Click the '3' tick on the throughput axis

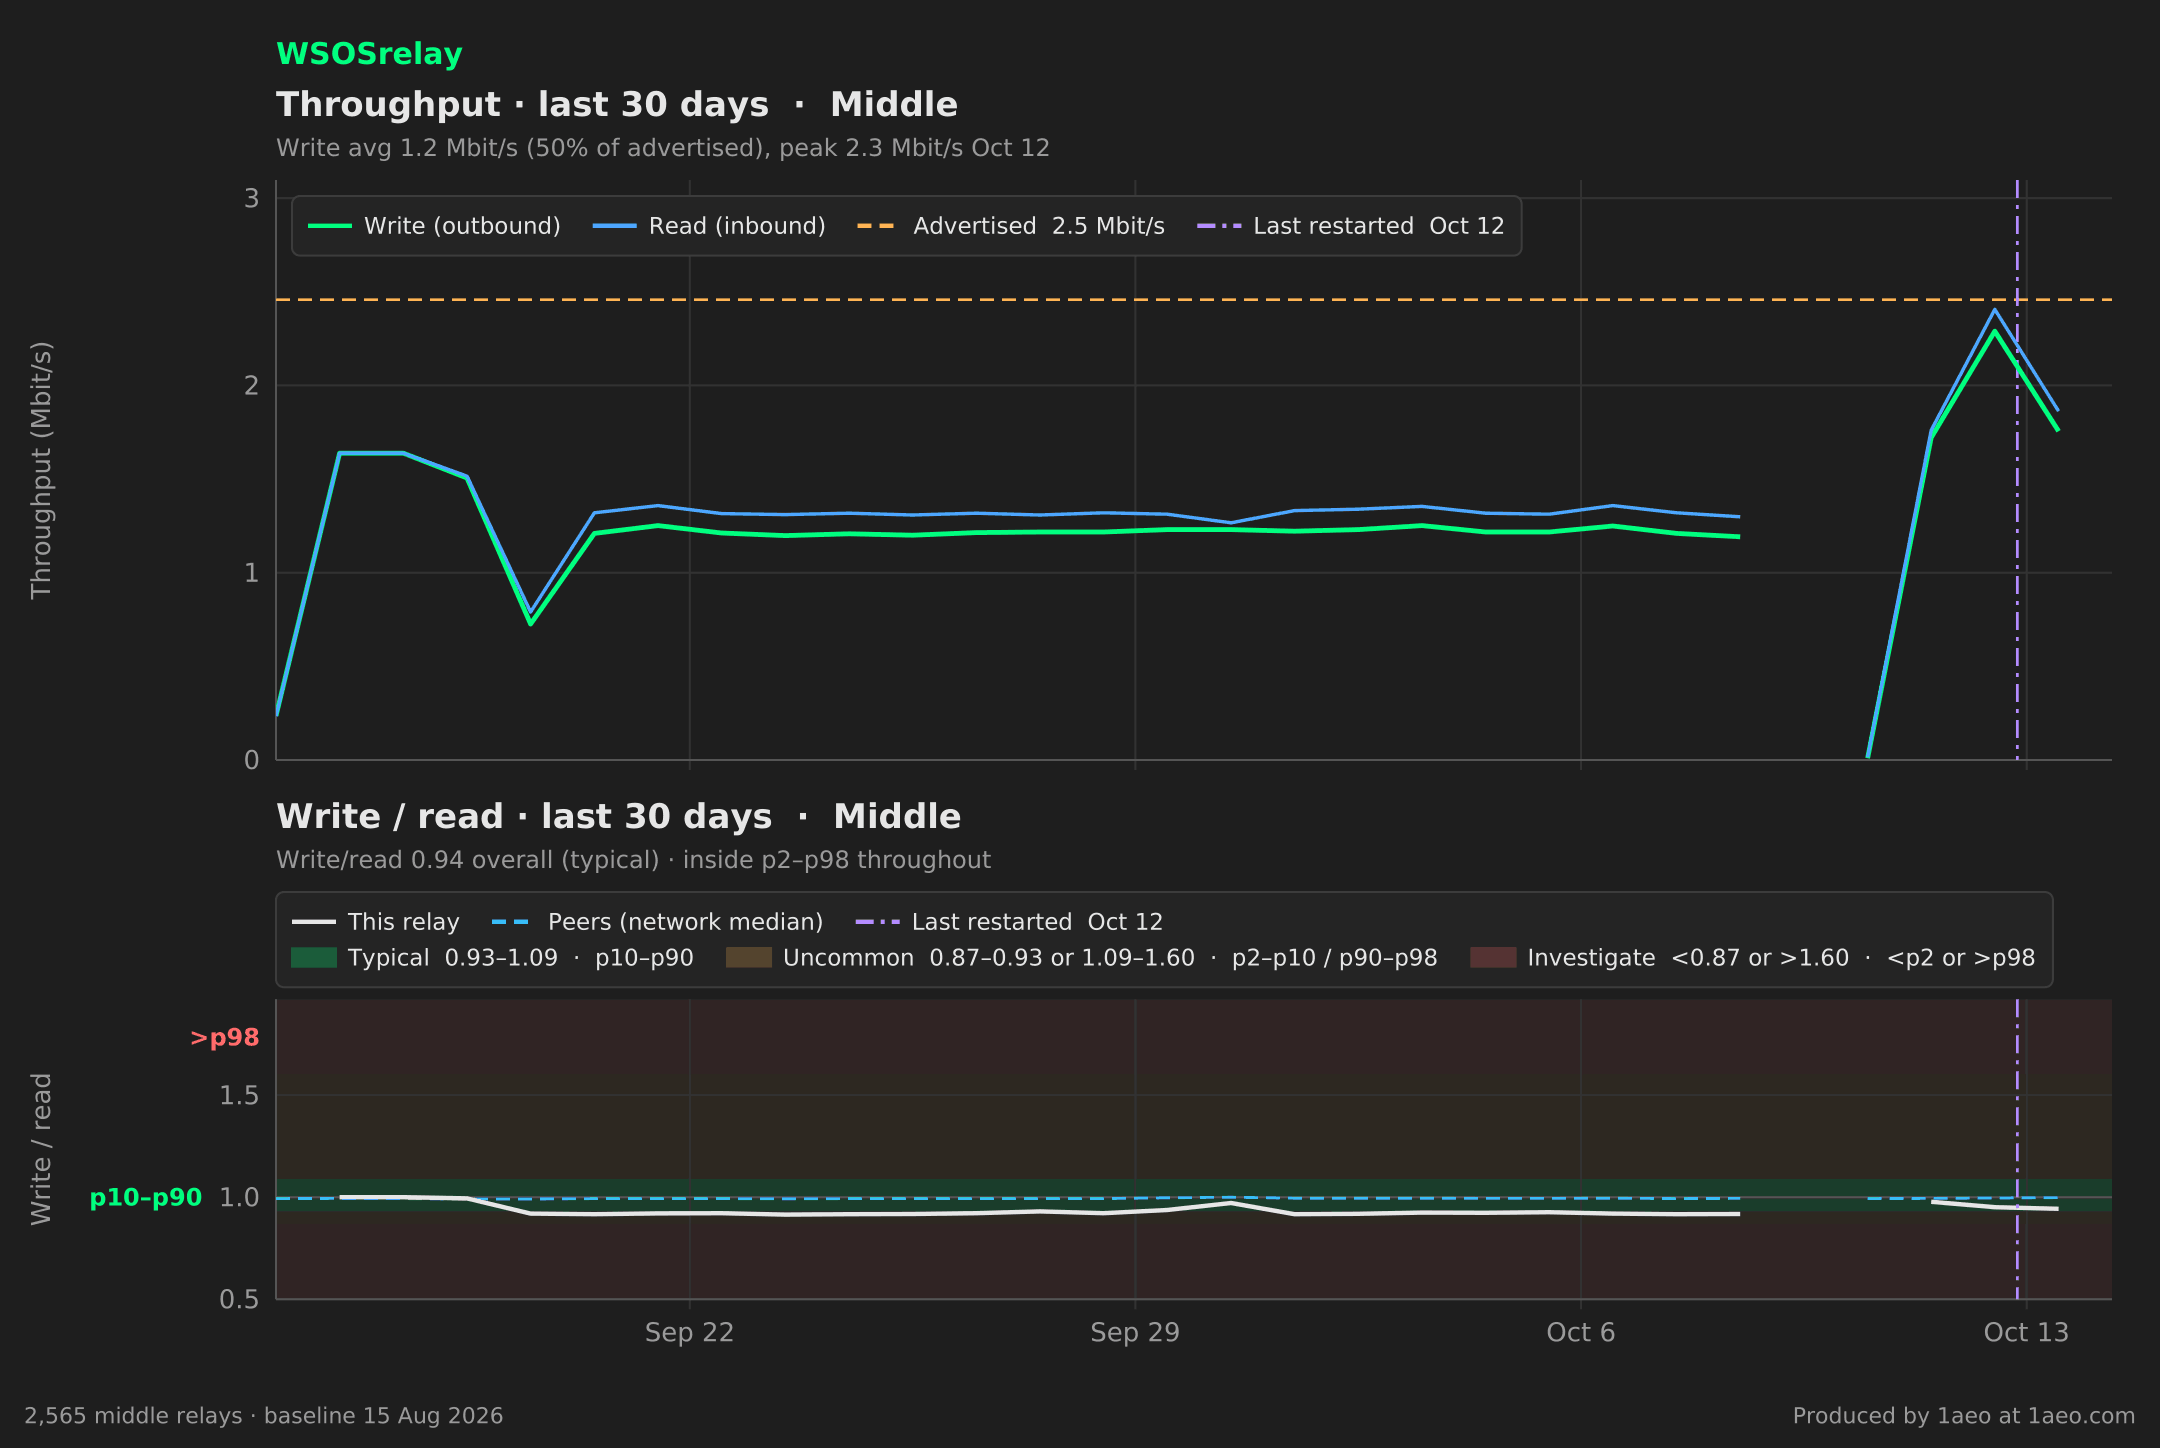[252, 198]
